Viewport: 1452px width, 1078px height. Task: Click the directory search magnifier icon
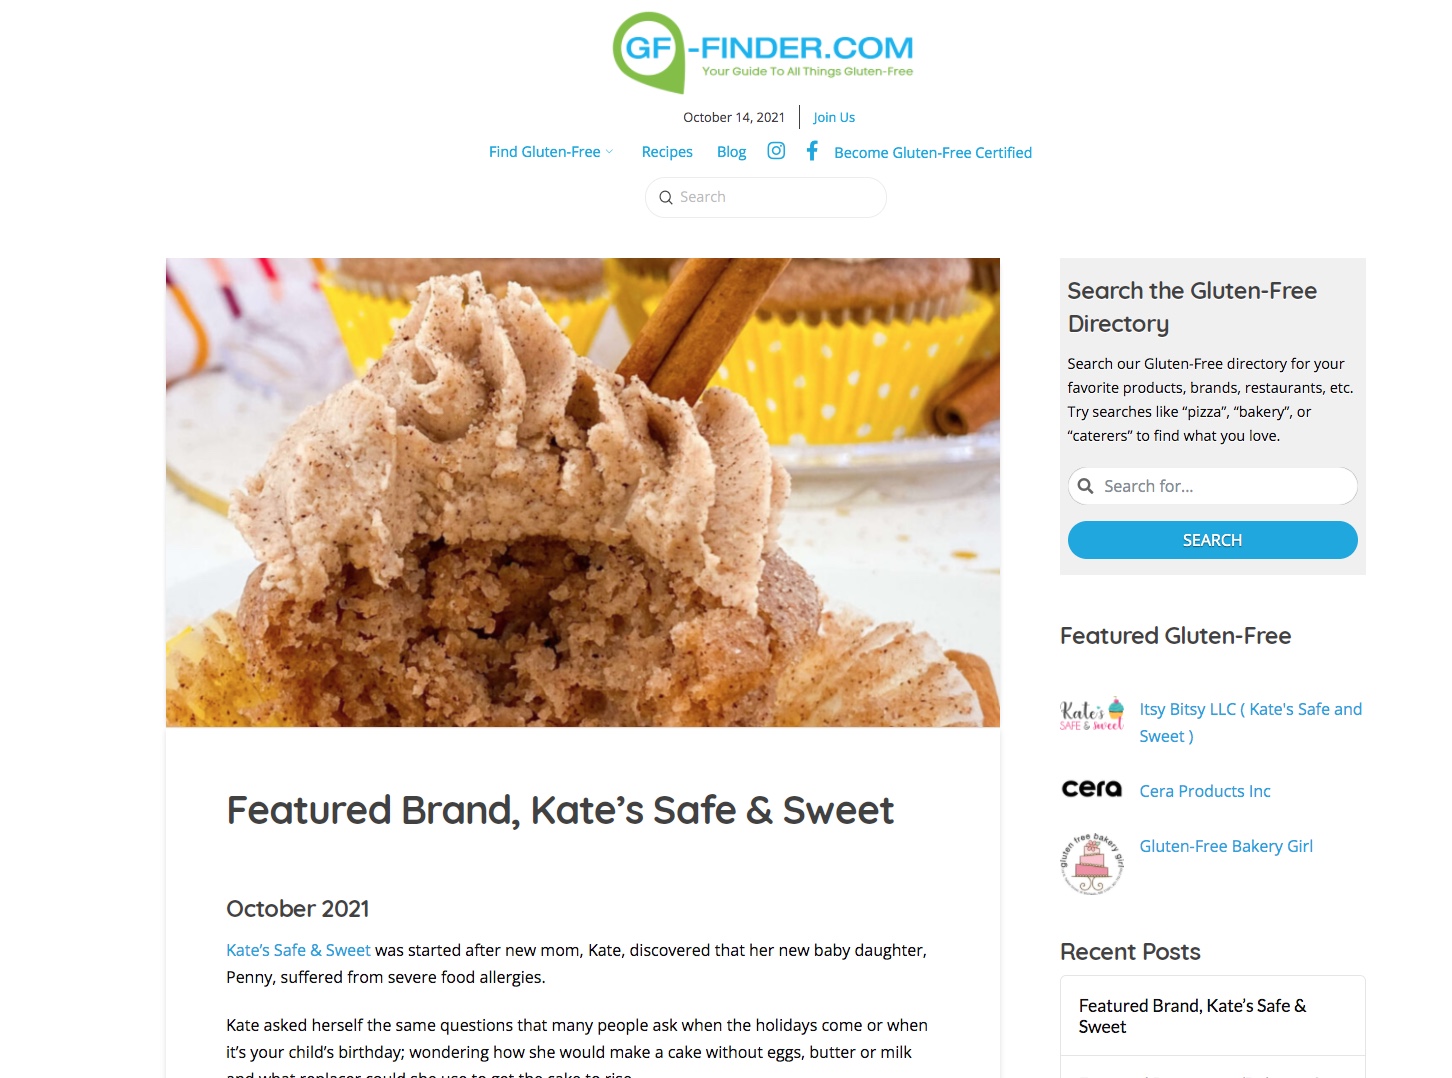click(x=1085, y=486)
